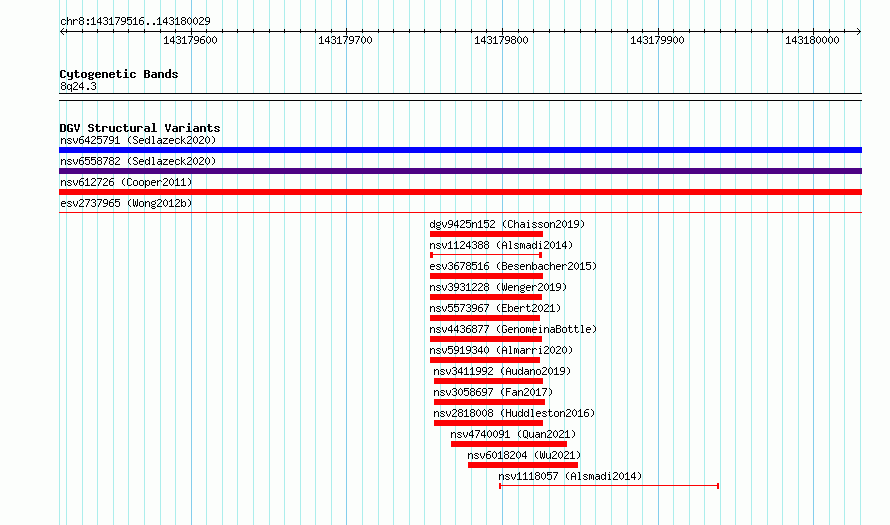Click the thin bracket line of nsv1124388
The width and height of the screenshot is (890, 525).
[486, 255]
